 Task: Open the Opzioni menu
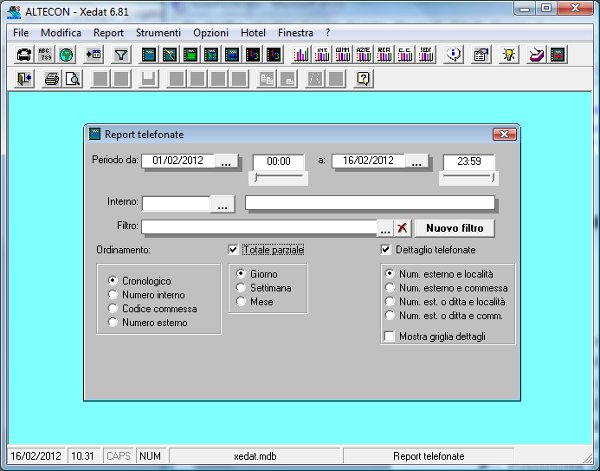coord(211,33)
